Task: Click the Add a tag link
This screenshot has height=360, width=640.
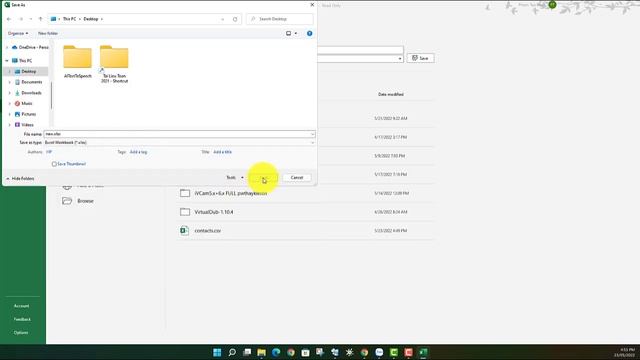Action: [x=138, y=152]
